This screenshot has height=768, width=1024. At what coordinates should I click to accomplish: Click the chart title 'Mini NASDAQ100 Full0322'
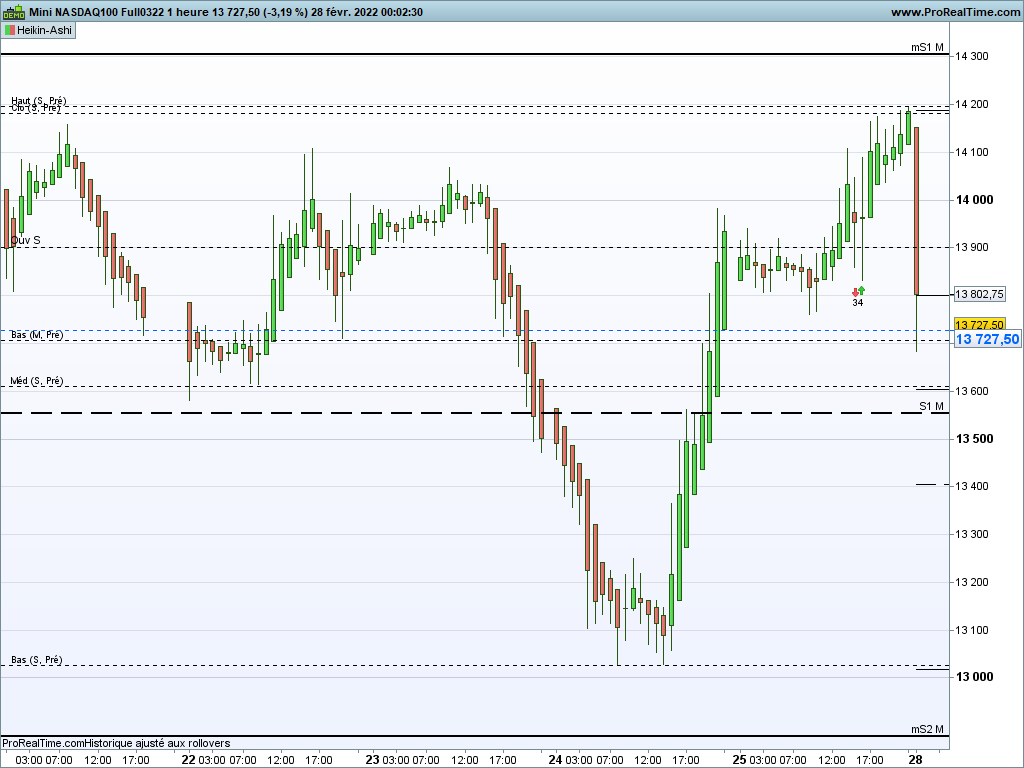[x=97, y=12]
